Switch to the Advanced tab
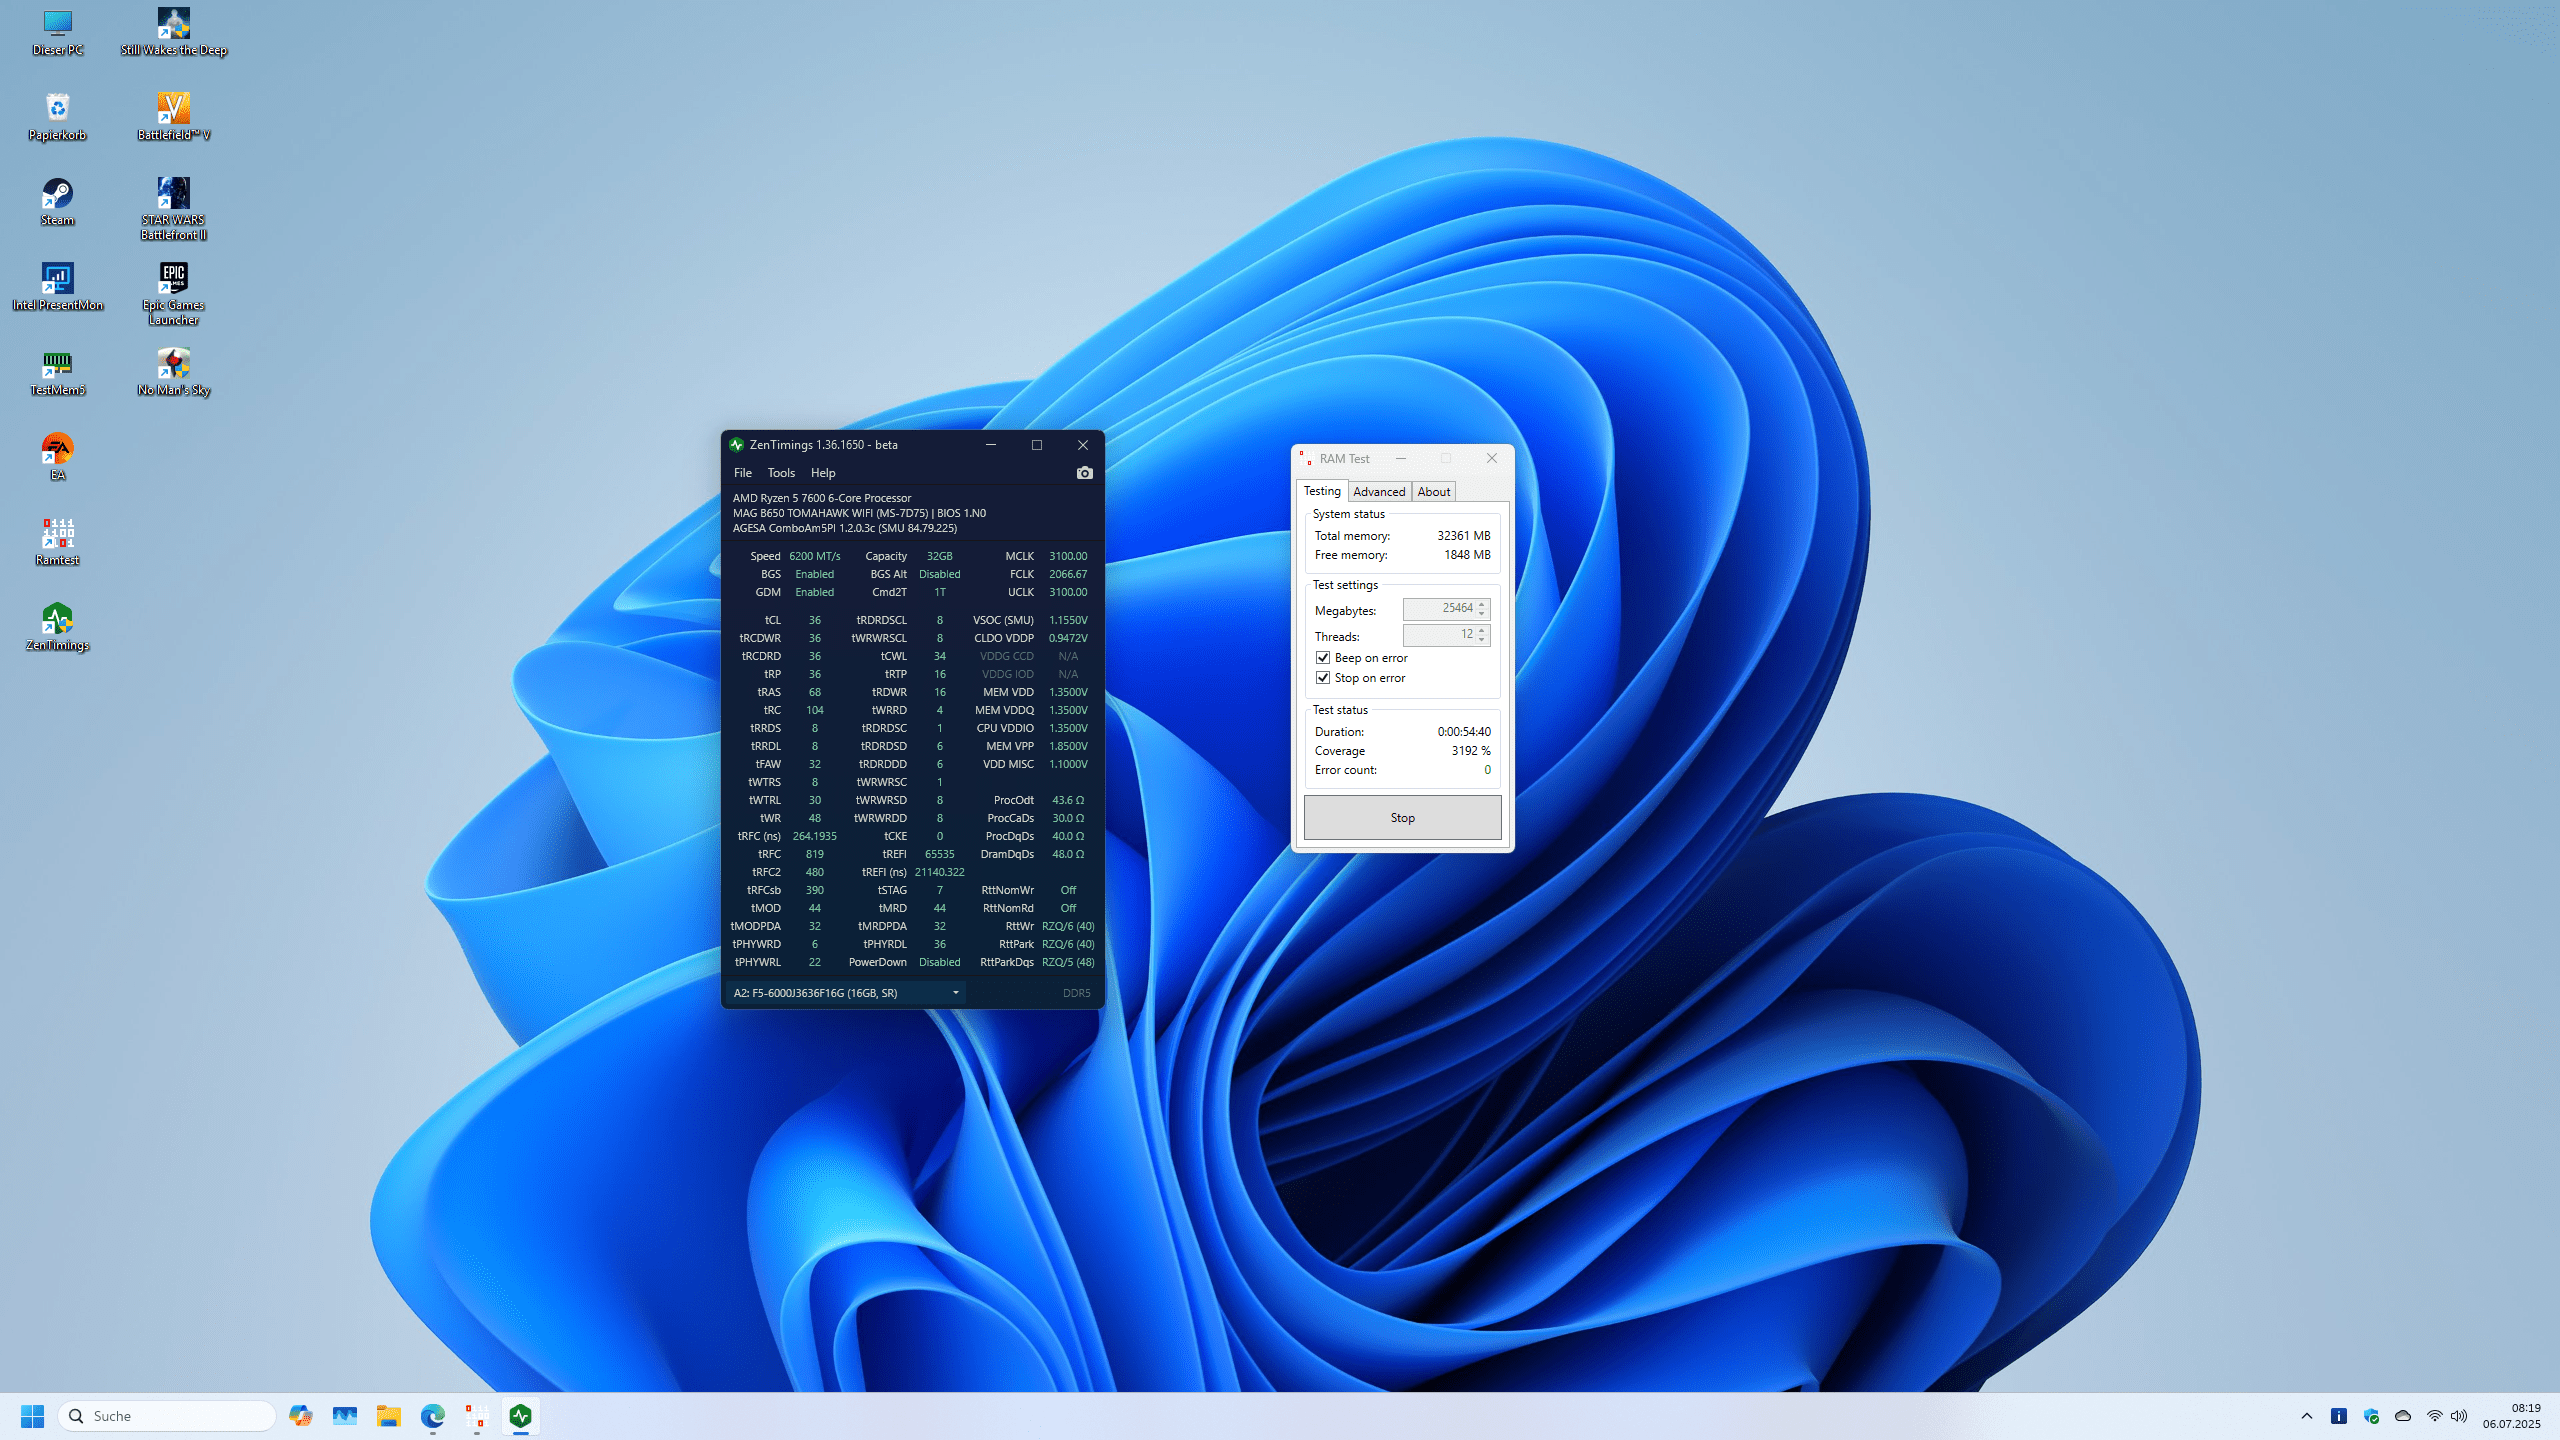This screenshot has height=1440, width=2560. click(1379, 491)
